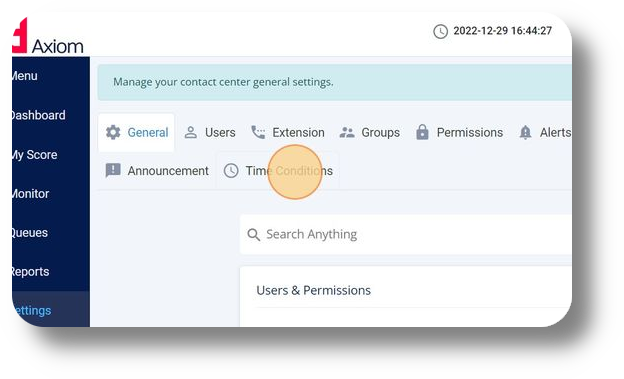Click the Groups people icon
Viewport: 624px width, 379px height.
click(x=347, y=132)
